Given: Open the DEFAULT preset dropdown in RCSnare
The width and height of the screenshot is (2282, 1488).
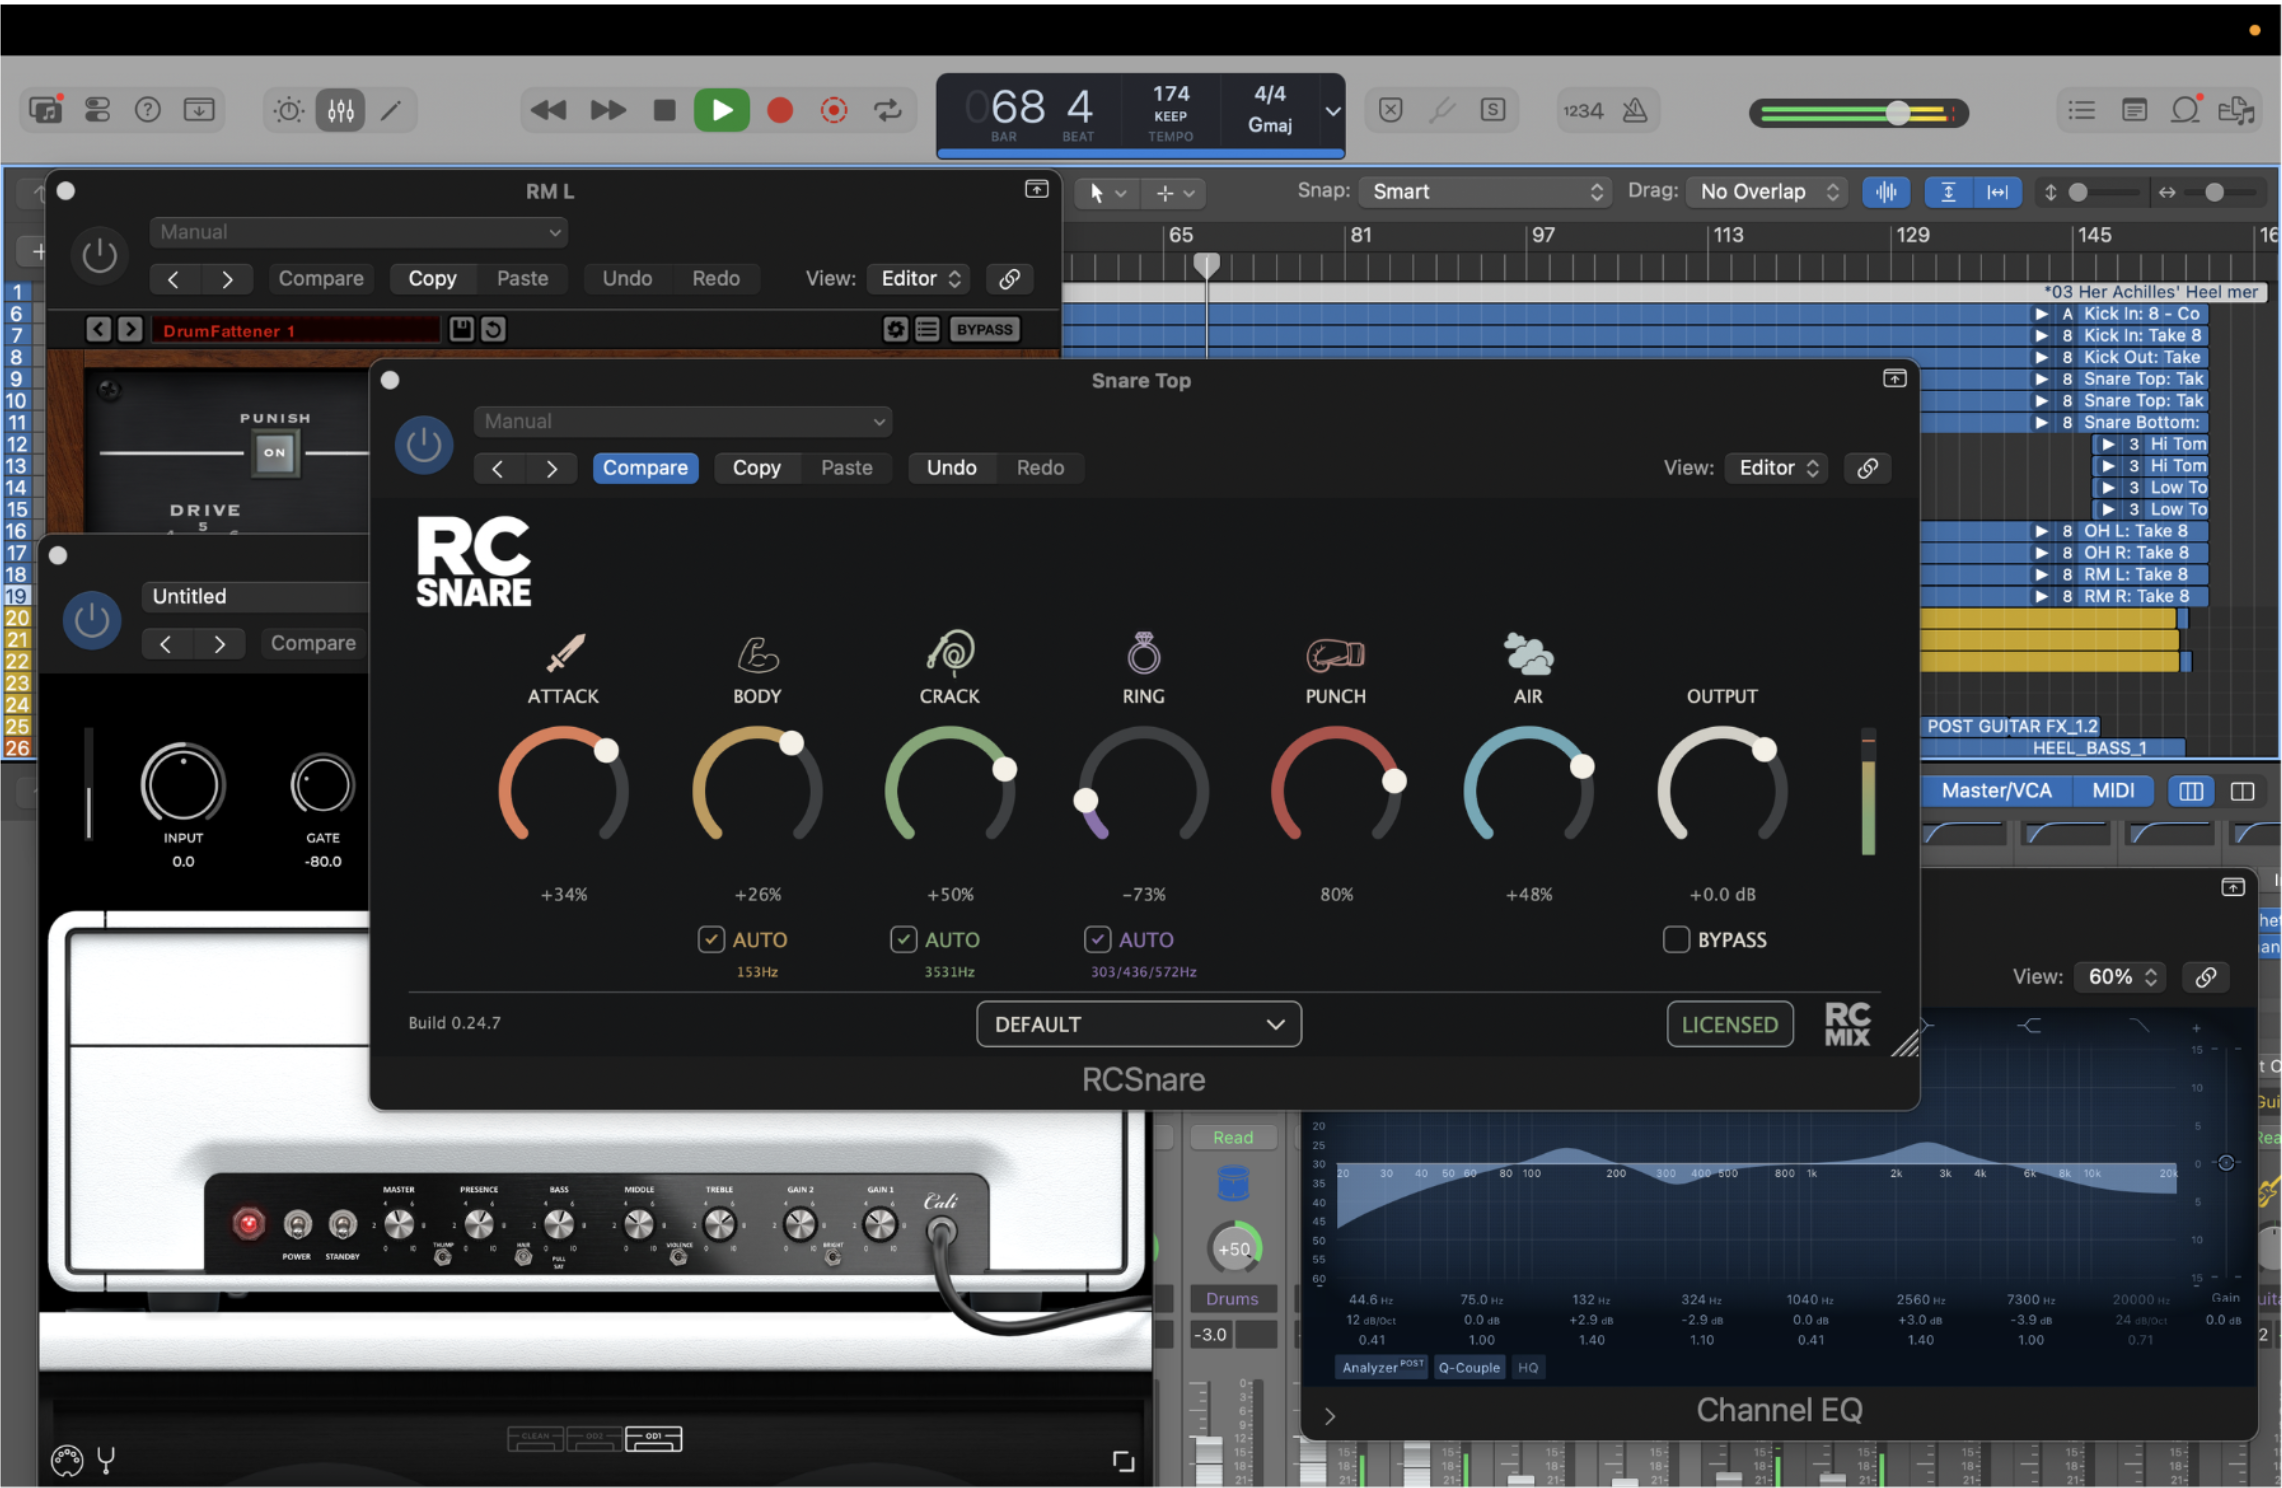Looking at the screenshot, I should [x=1138, y=1024].
